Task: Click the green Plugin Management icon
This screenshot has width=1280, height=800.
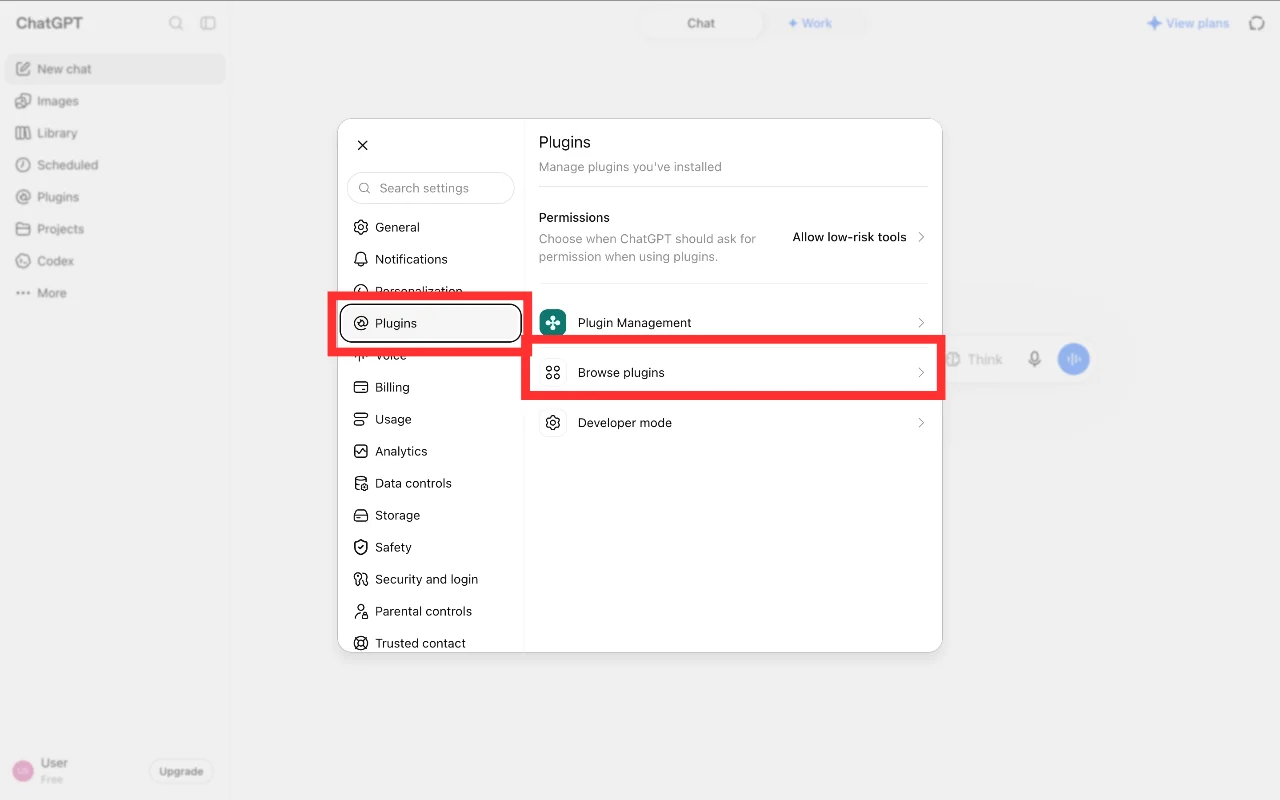Action: (x=553, y=322)
